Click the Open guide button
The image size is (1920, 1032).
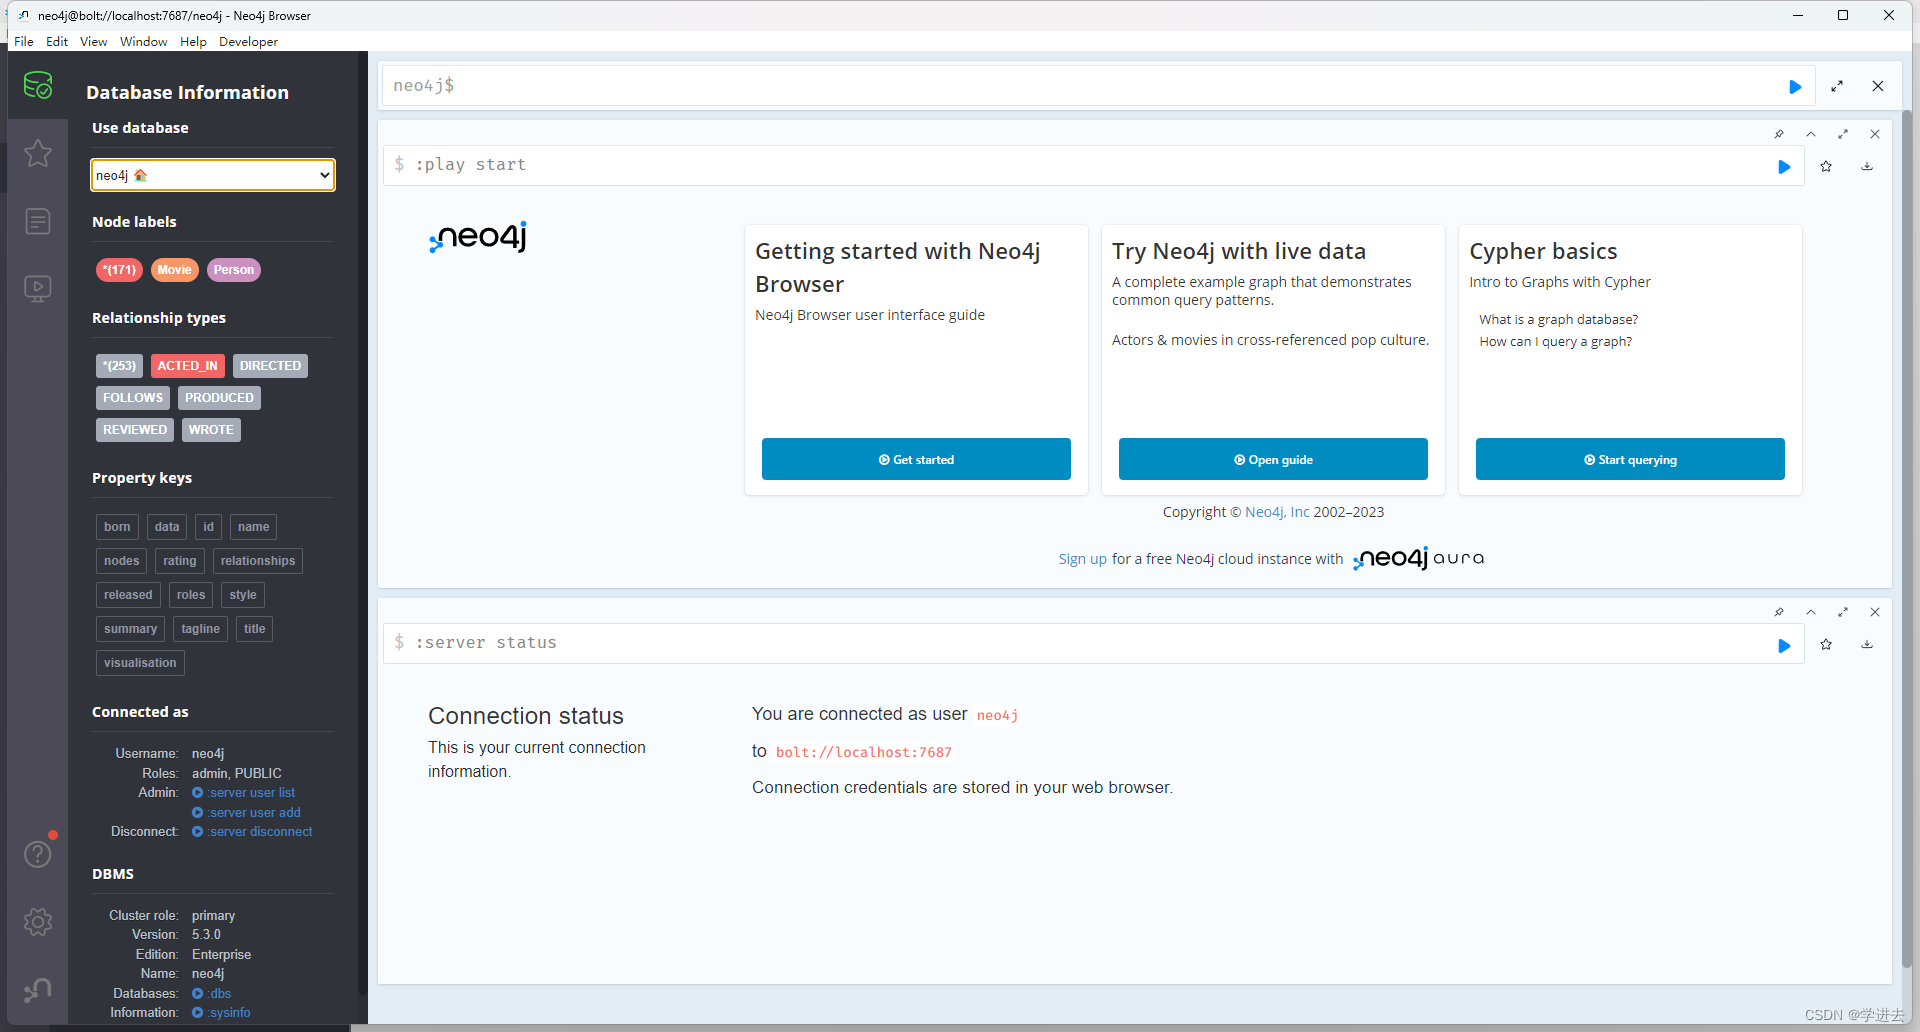(x=1273, y=459)
